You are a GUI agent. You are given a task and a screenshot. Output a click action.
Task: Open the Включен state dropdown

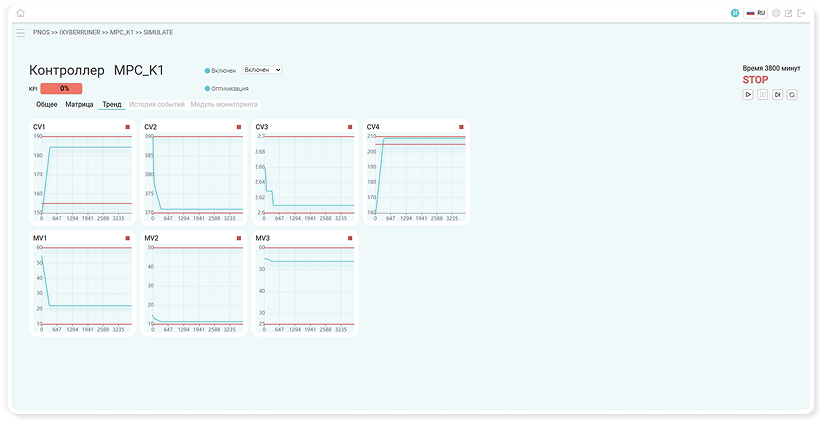point(263,70)
